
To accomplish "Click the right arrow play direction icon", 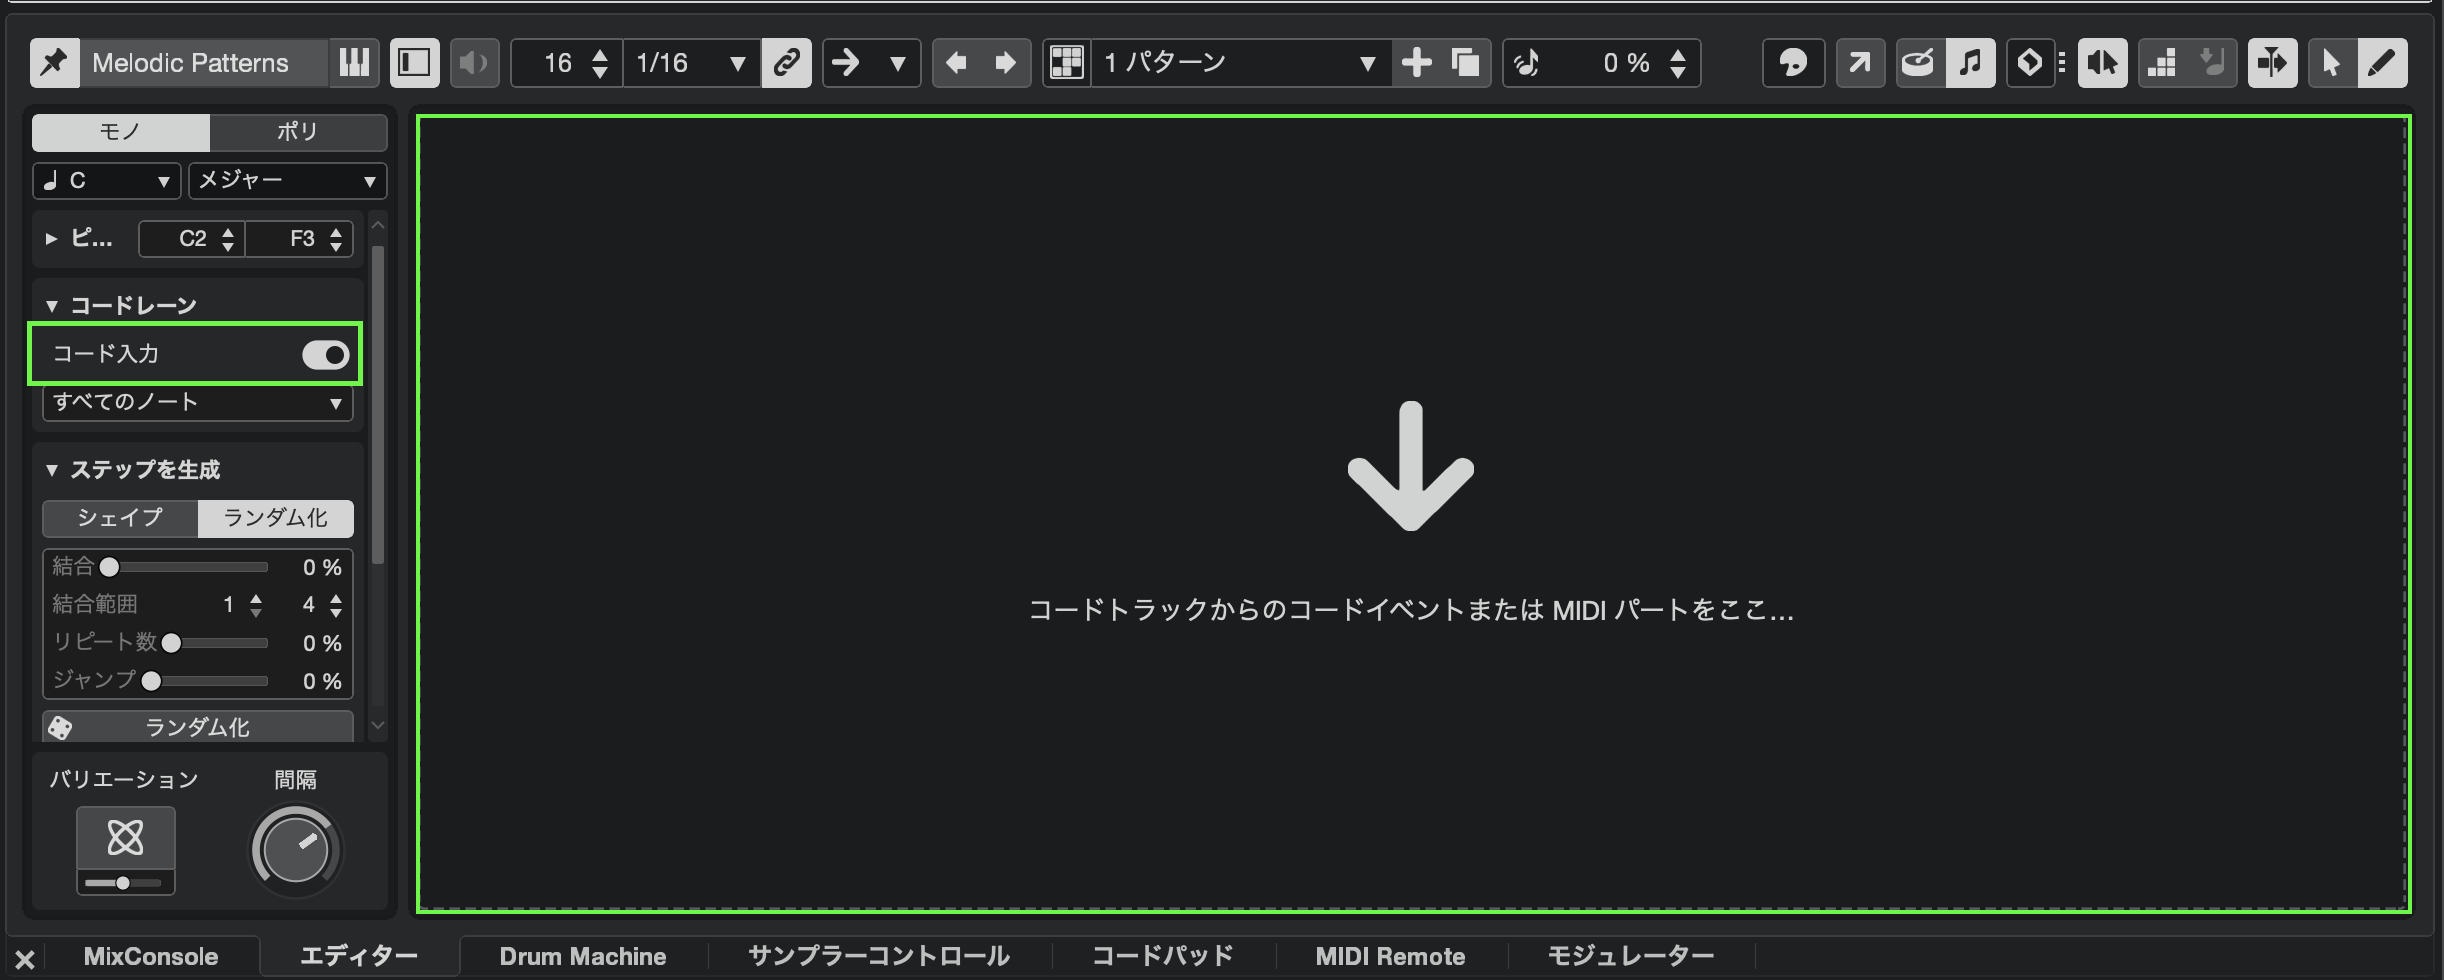I will click(x=847, y=63).
